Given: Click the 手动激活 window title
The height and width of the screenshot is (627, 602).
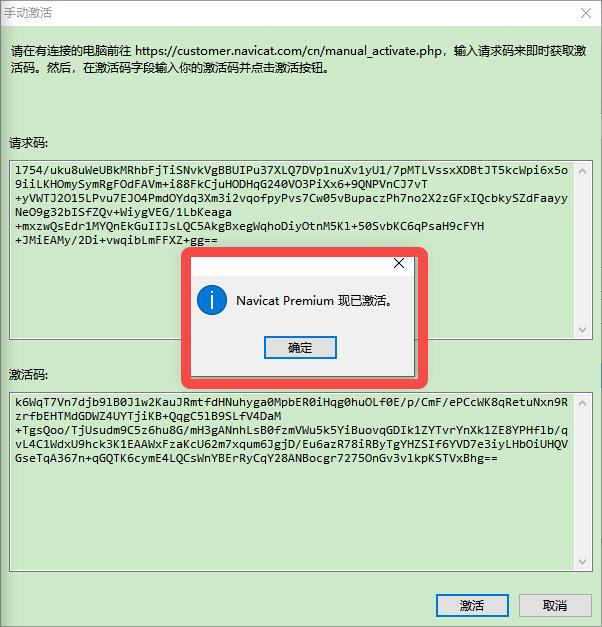Looking at the screenshot, I should (x=28, y=13).
